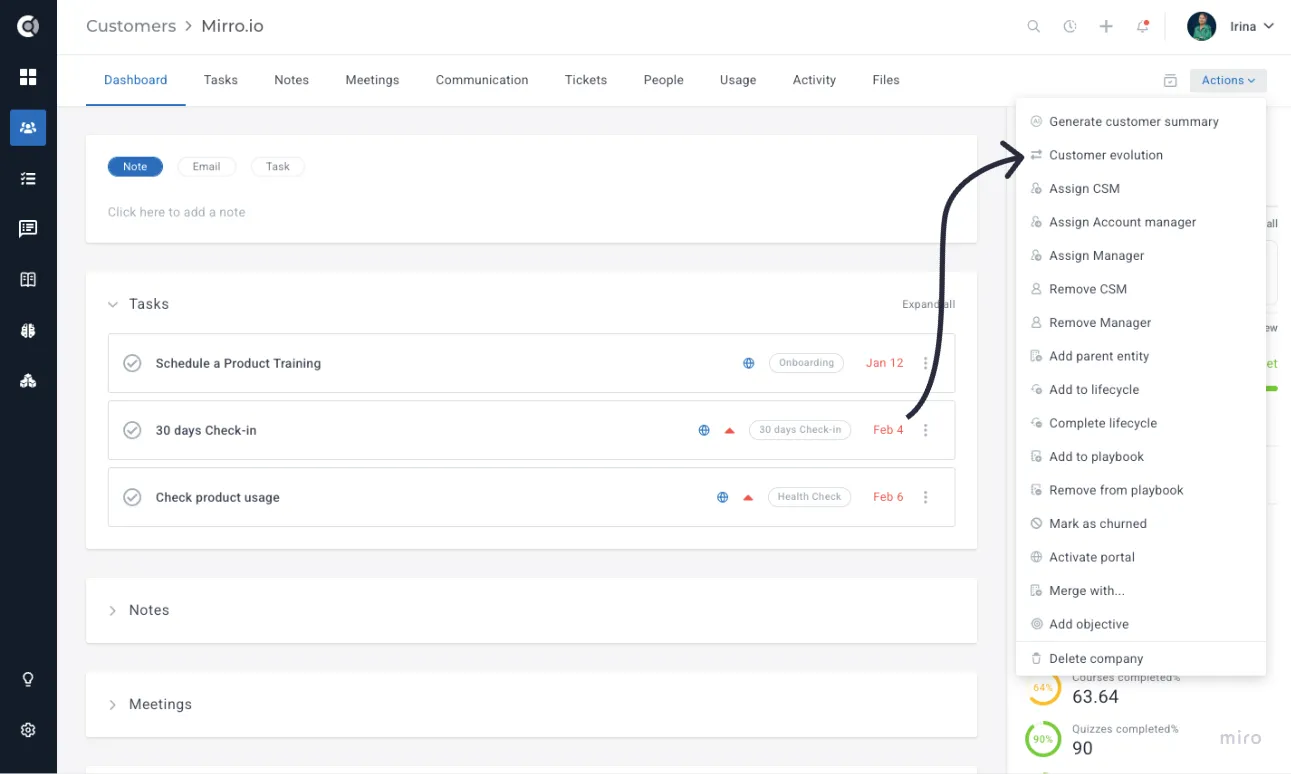Mark 30 days Check-in task complete
Image resolution: width=1291 pixels, height=774 pixels.
[x=132, y=430]
